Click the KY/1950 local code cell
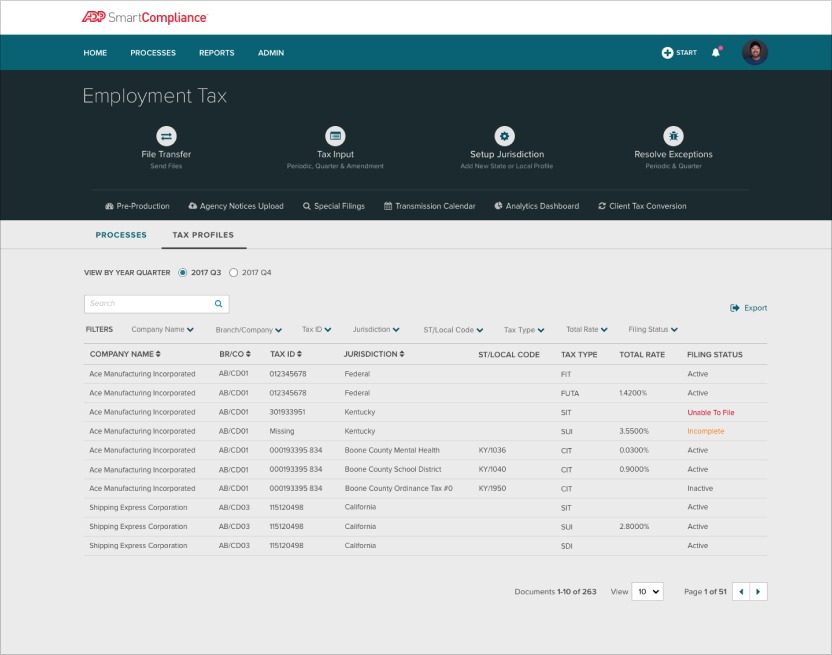This screenshot has height=655, width=832. coord(492,488)
